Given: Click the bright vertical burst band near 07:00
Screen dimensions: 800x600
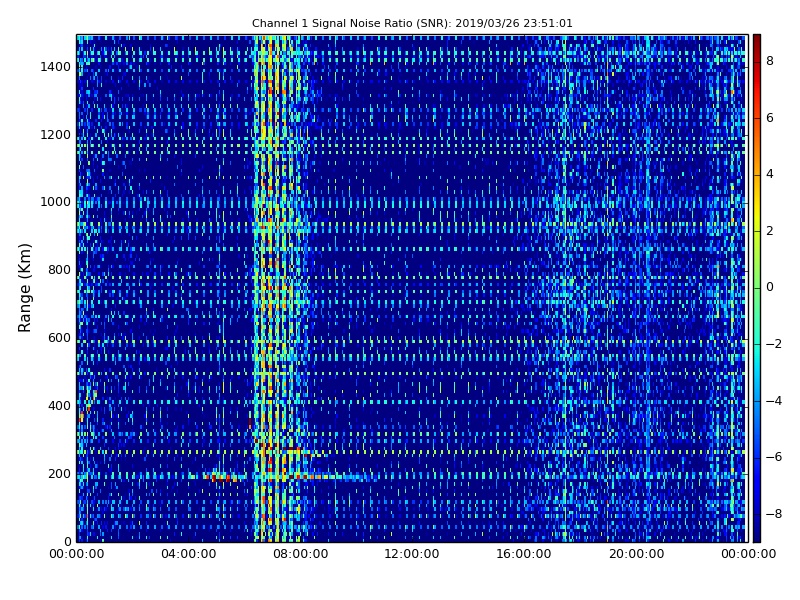Looking at the screenshot, I should pyautogui.click(x=273, y=288).
